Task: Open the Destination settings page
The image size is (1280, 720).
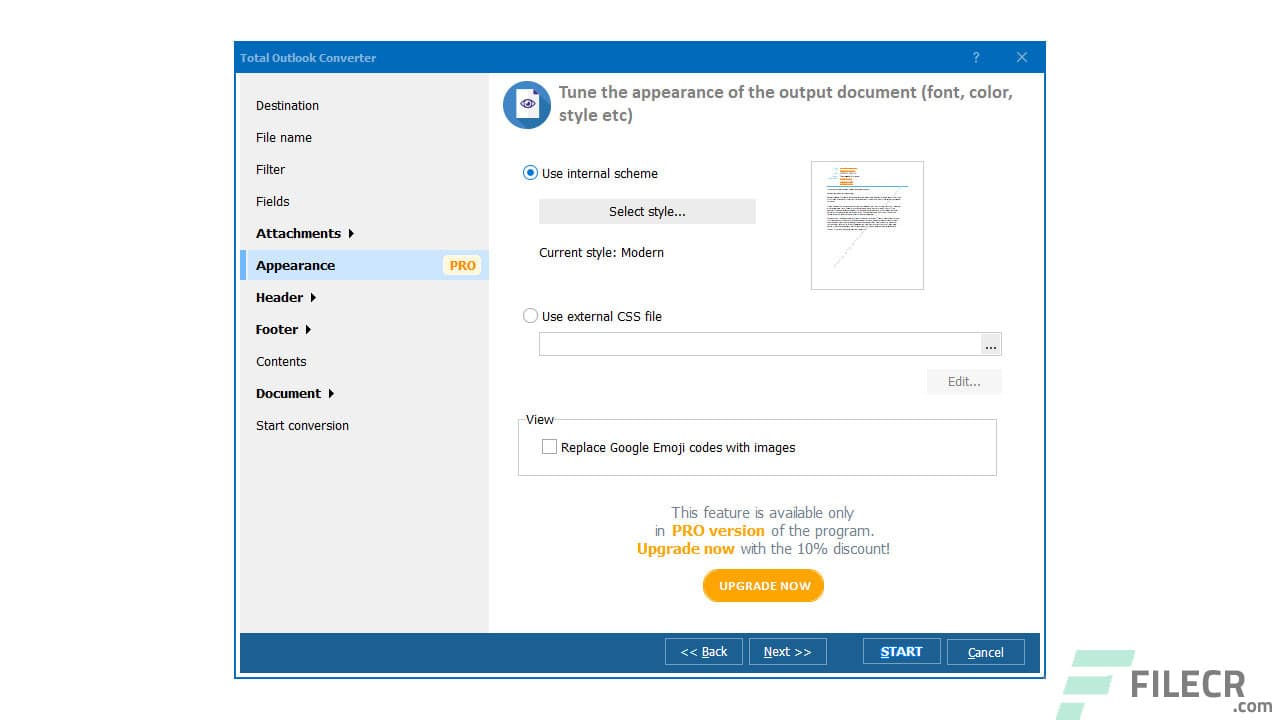Action: [x=287, y=105]
